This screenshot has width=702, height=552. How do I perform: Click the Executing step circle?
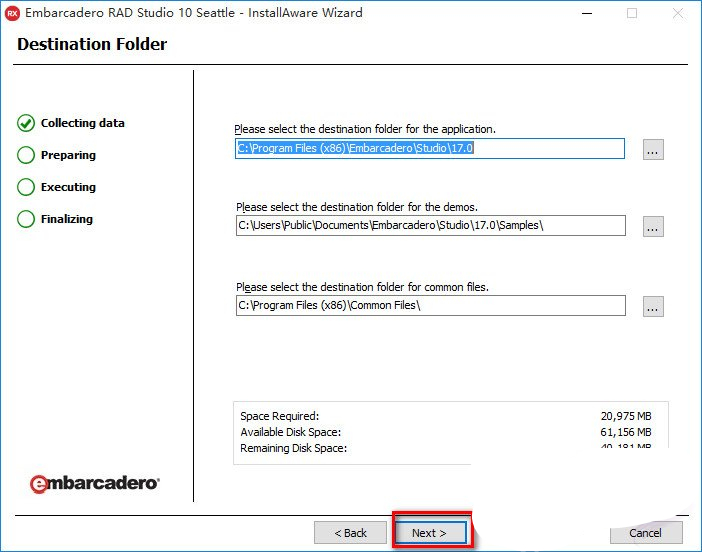click(26, 187)
